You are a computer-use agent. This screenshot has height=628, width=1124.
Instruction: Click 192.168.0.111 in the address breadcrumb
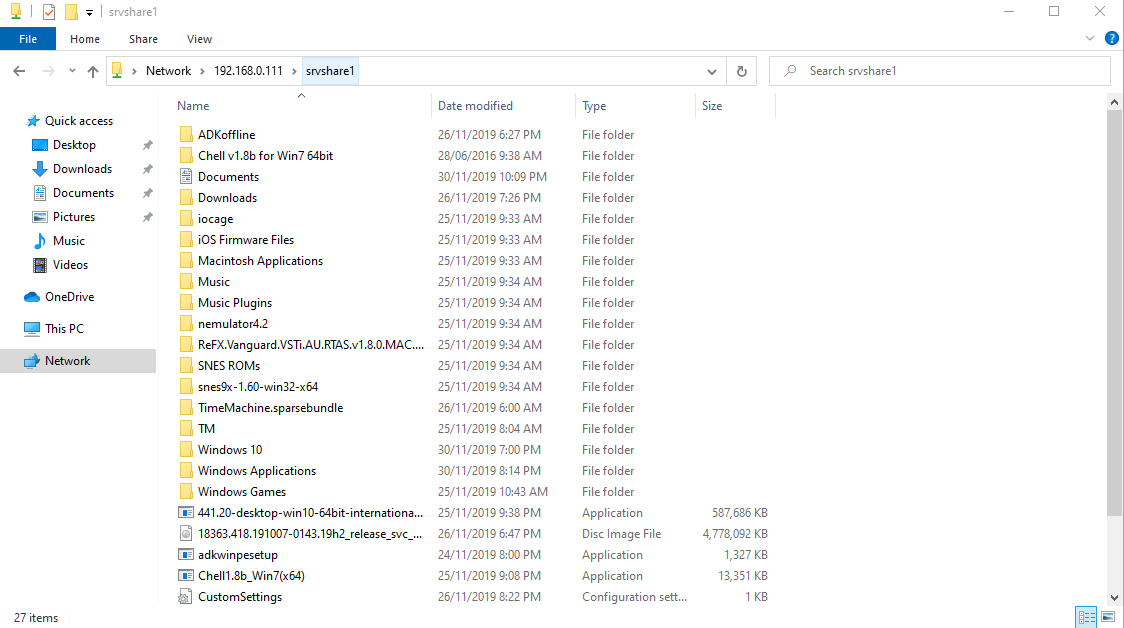click(x=248, y=71)
